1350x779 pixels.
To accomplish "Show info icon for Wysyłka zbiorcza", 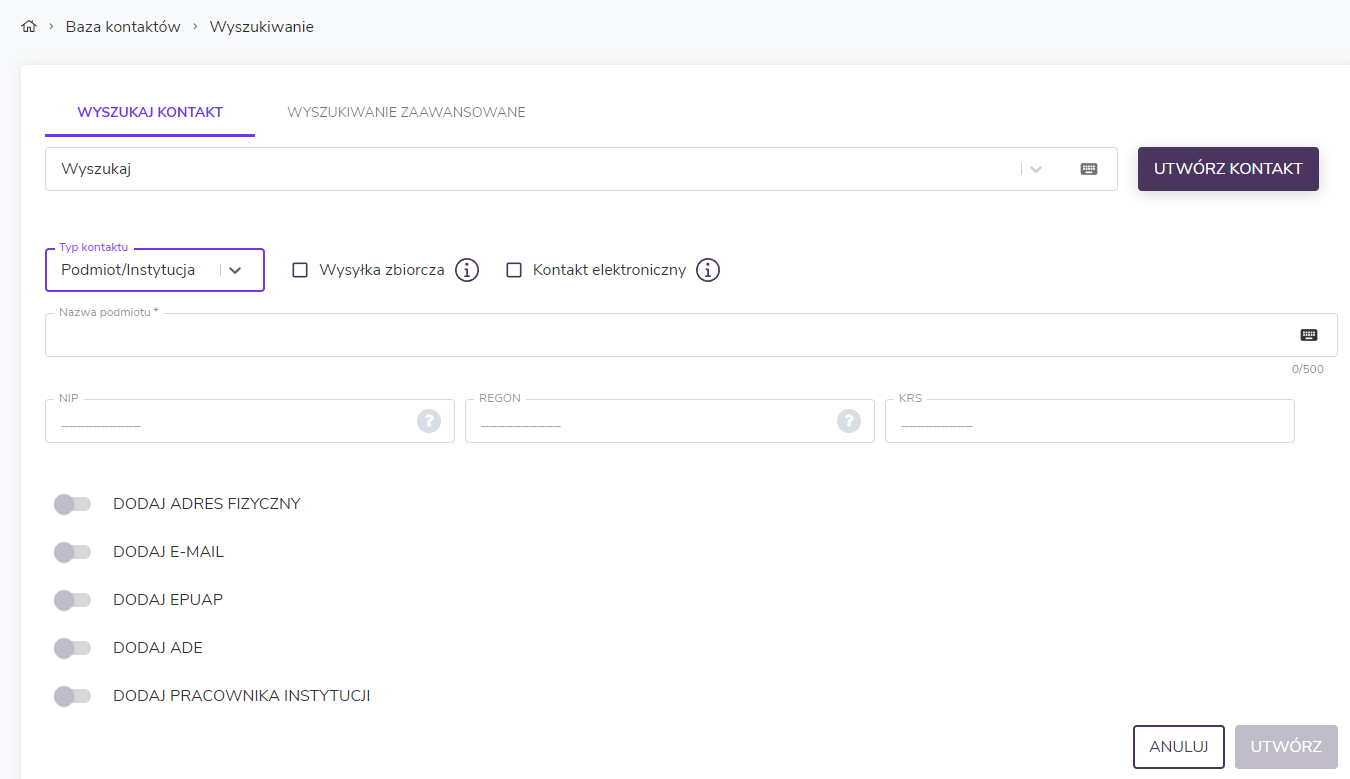I will (467, 270).
